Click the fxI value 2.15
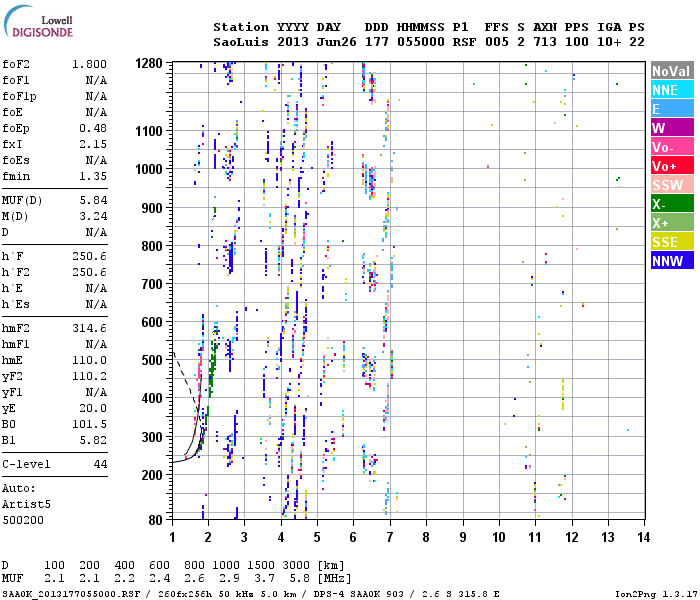This screenshot has height=600, width=700. click(x=93, y=144)
